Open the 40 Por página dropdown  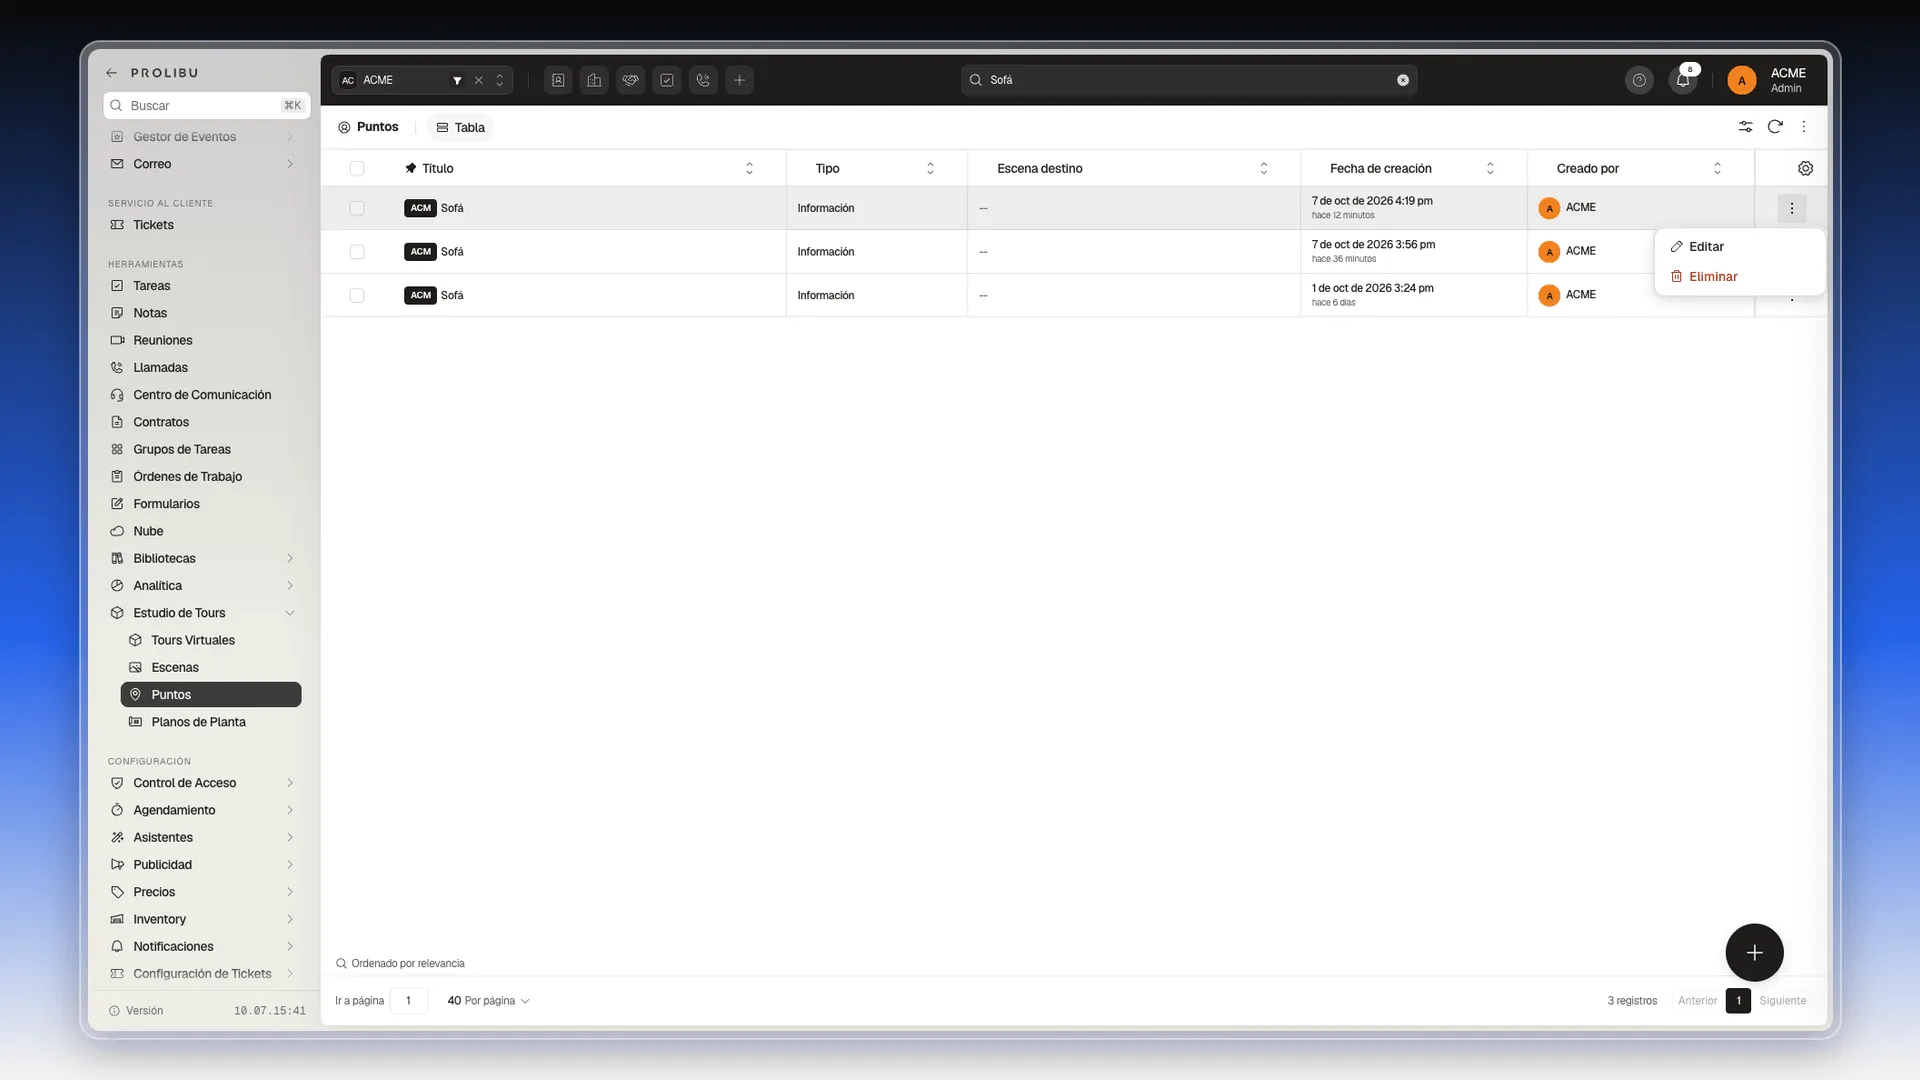coord(488,1000)
